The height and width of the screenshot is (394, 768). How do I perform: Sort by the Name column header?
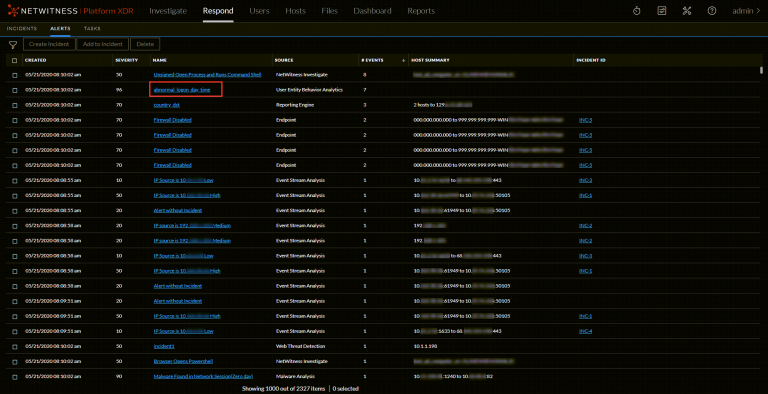[x=160, y=60]
